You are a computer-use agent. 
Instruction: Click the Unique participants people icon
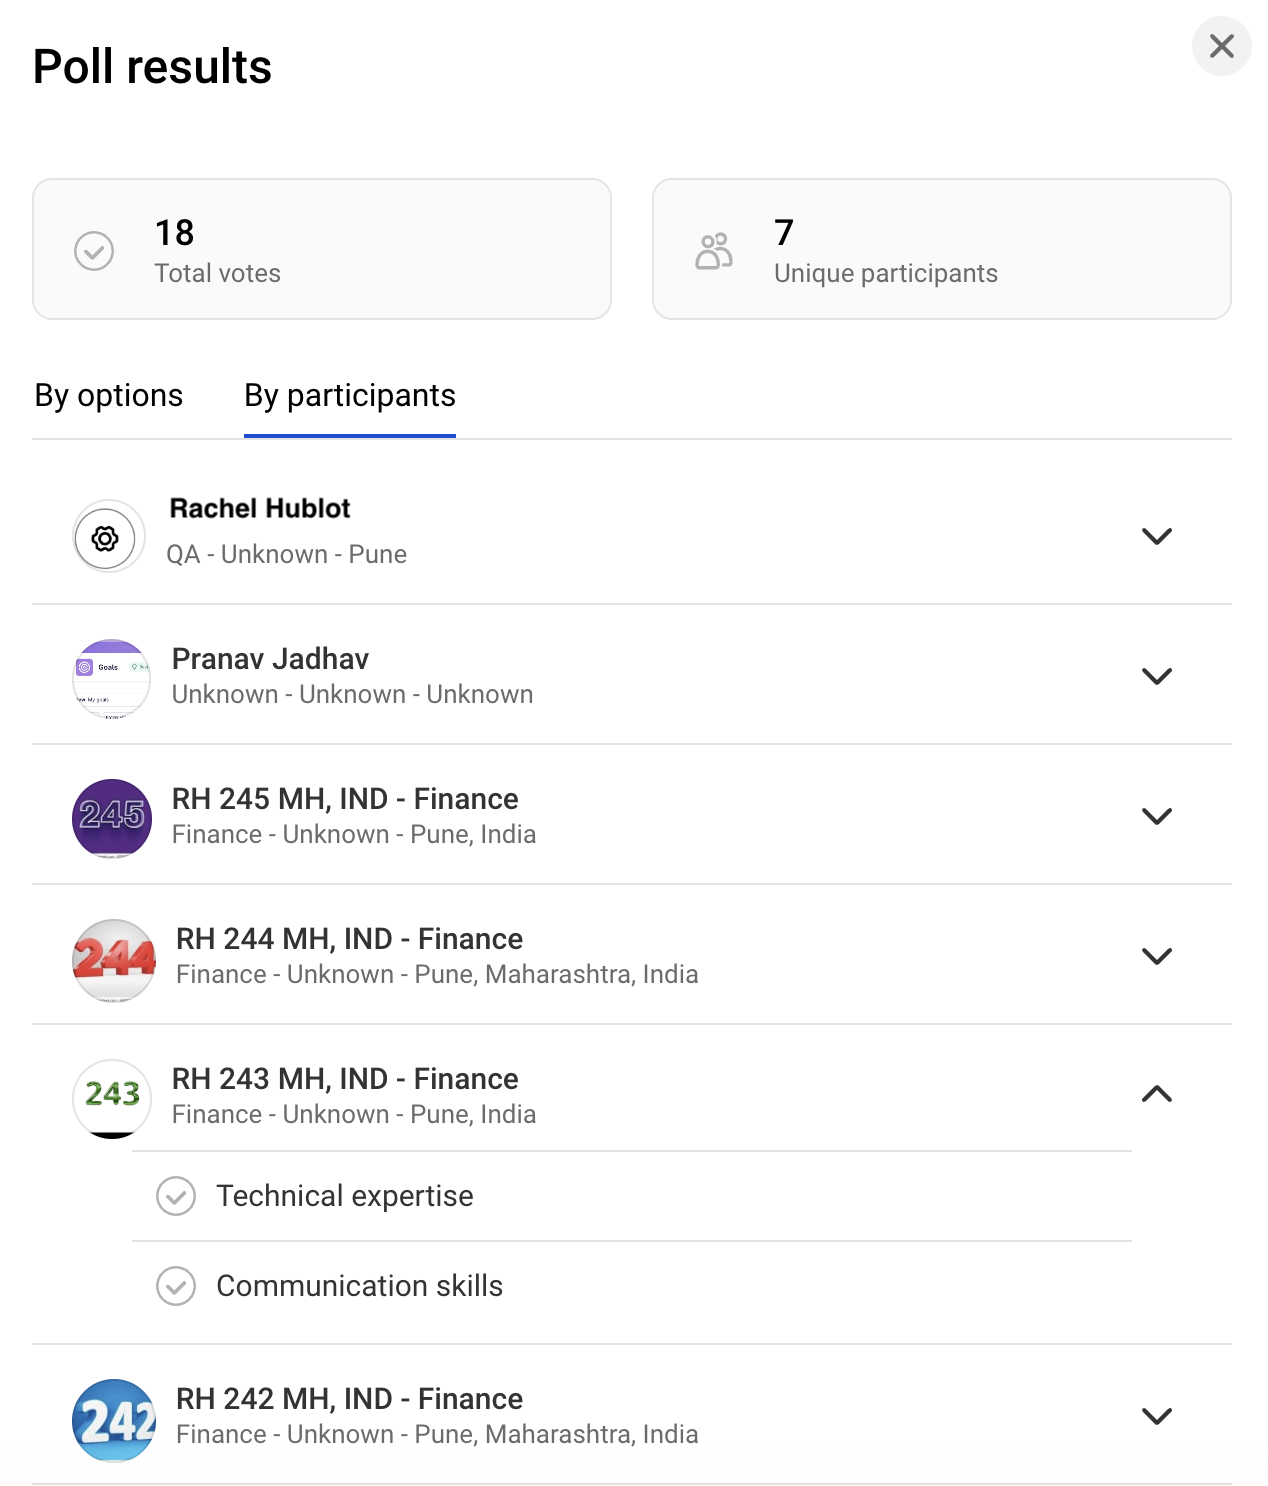714,251
